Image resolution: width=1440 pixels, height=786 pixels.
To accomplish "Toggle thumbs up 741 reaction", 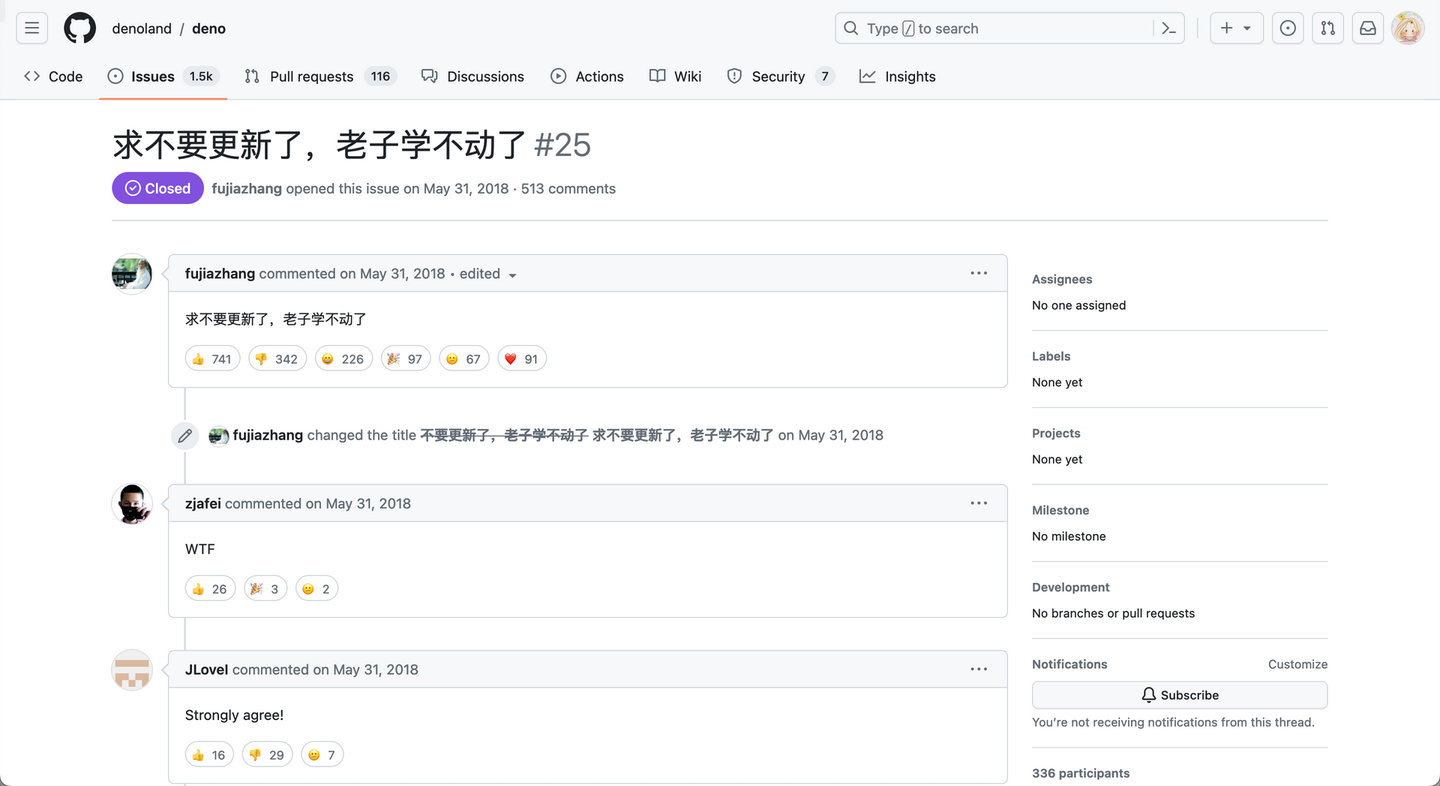I will [x=212, y=359].
